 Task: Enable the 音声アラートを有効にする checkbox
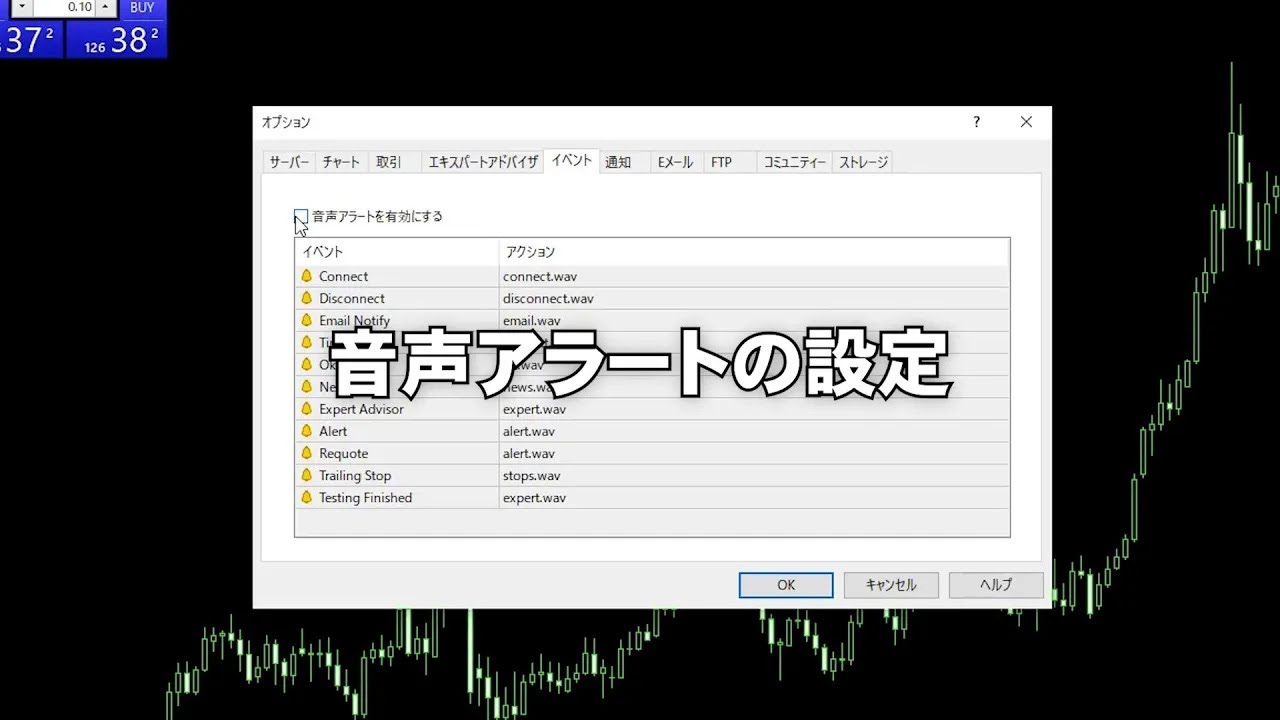pyautogui.click(x=301, y=216)
